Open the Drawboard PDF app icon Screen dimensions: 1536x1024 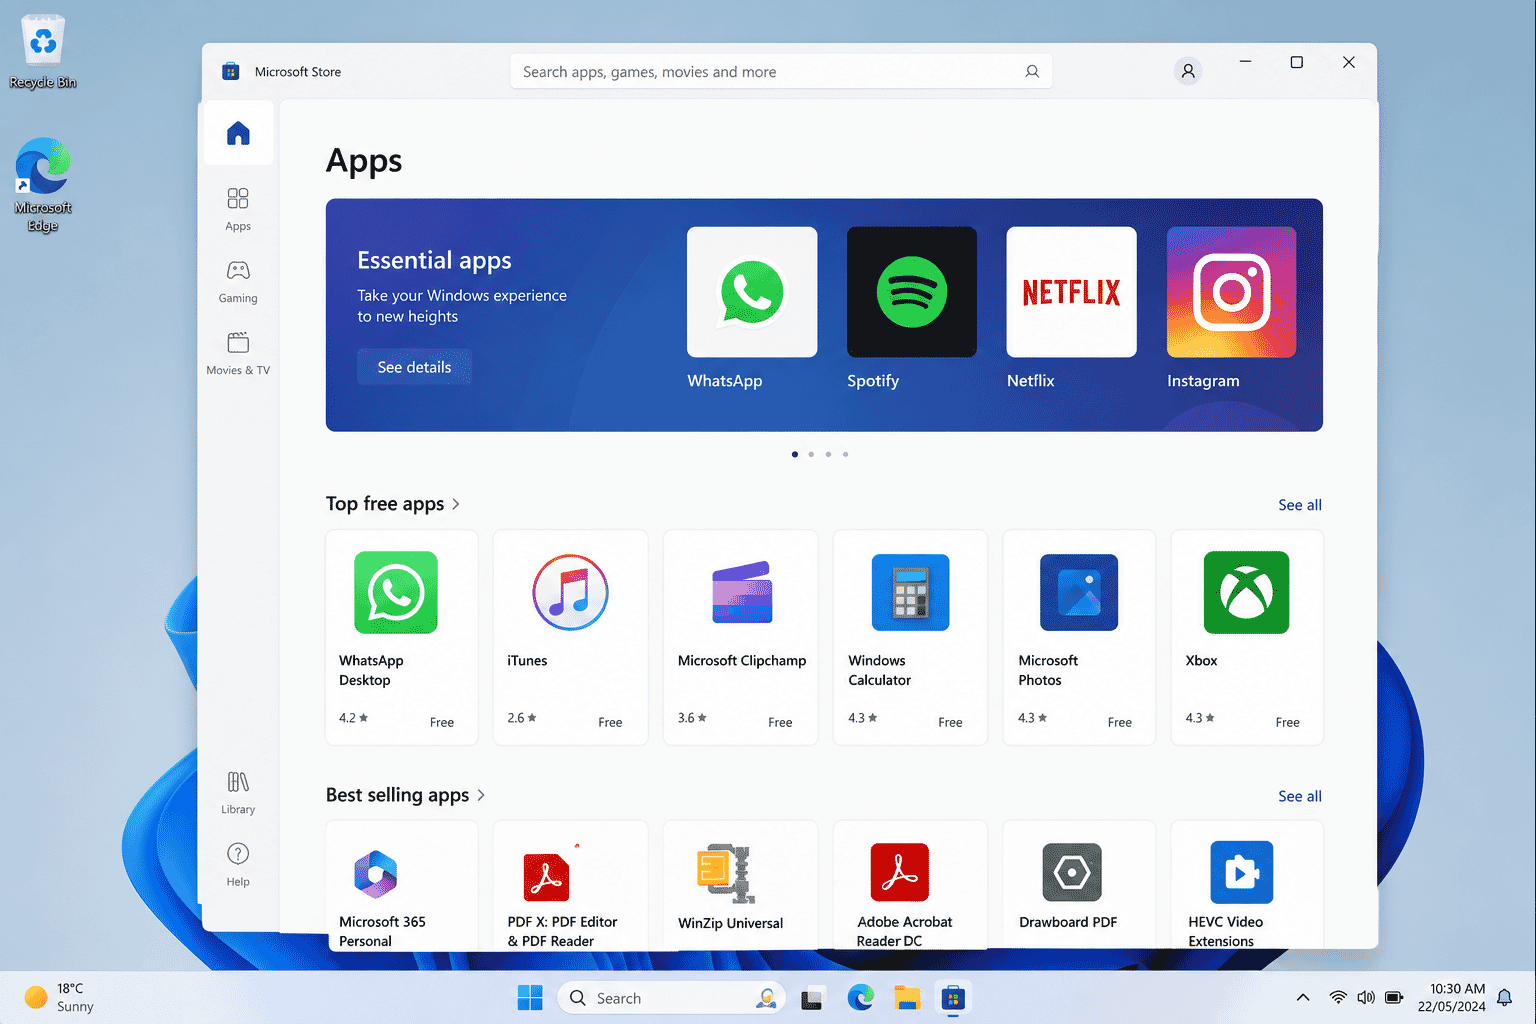(x=1072, y=872)
